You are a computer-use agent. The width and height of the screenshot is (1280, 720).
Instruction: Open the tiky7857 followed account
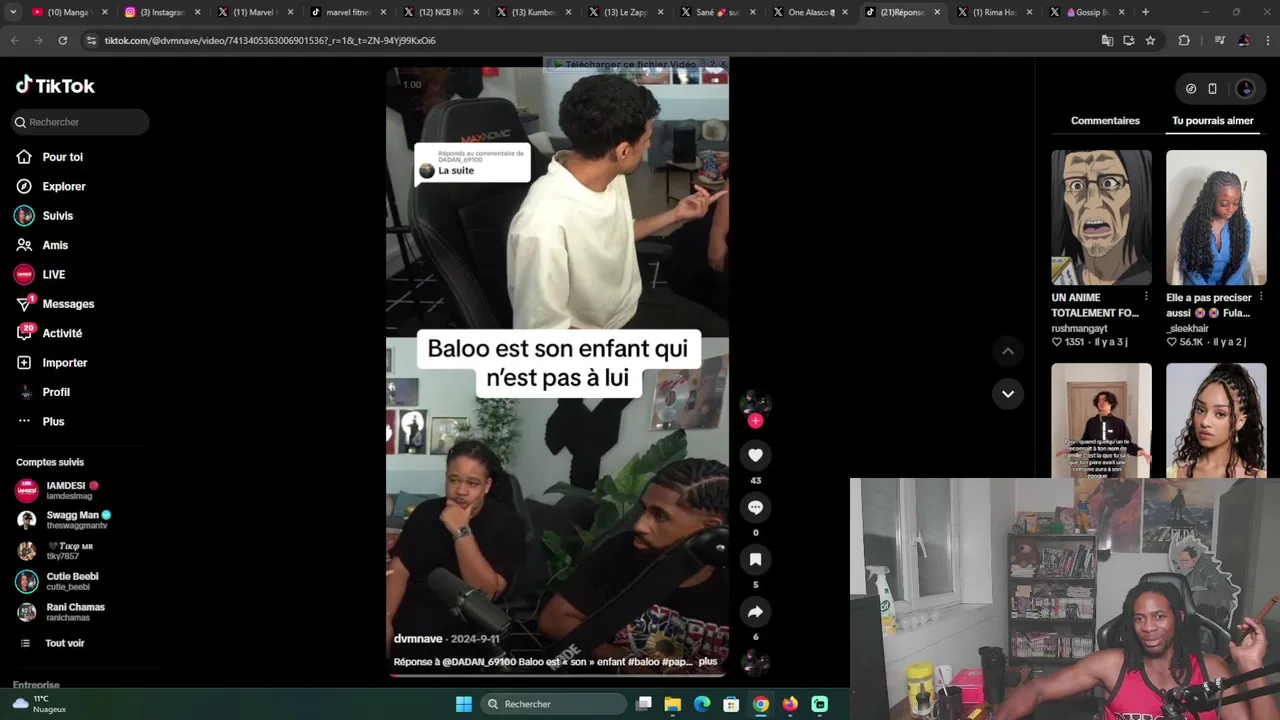point(68,551)
